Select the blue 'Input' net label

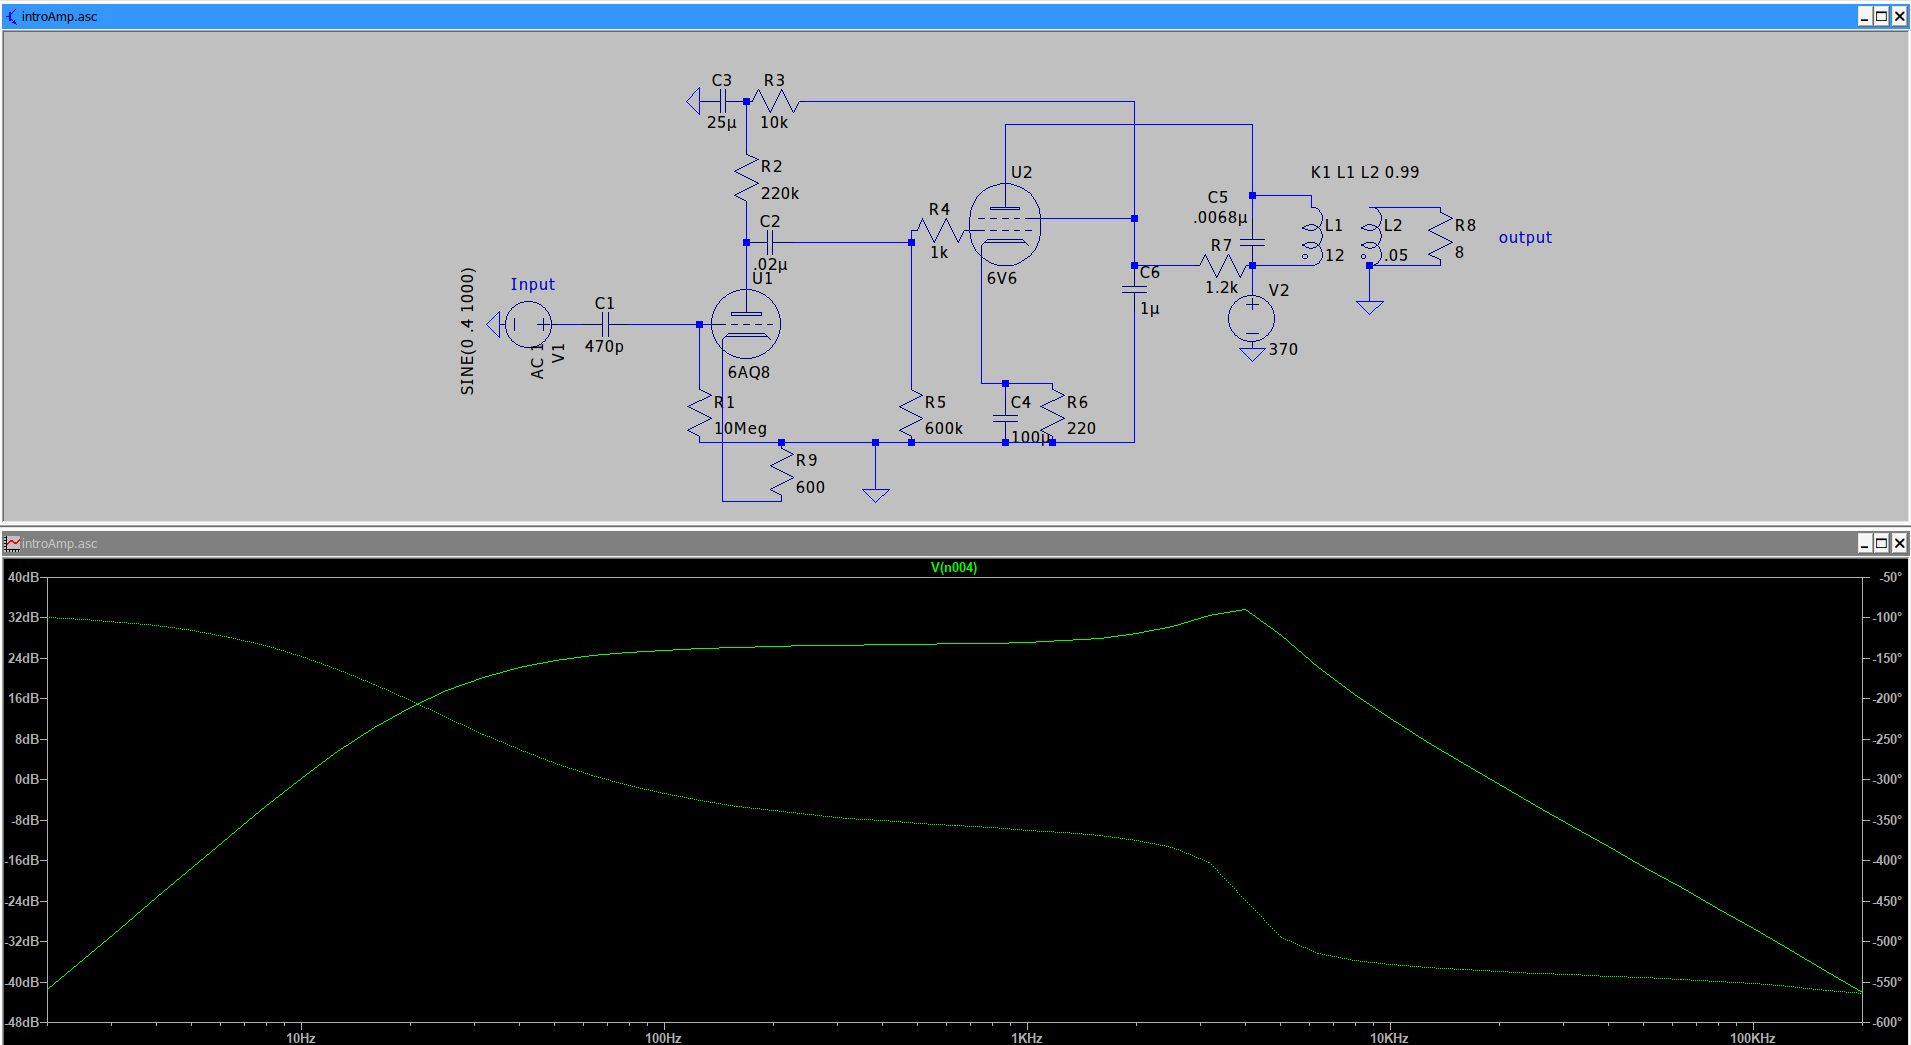pos(532,285)
